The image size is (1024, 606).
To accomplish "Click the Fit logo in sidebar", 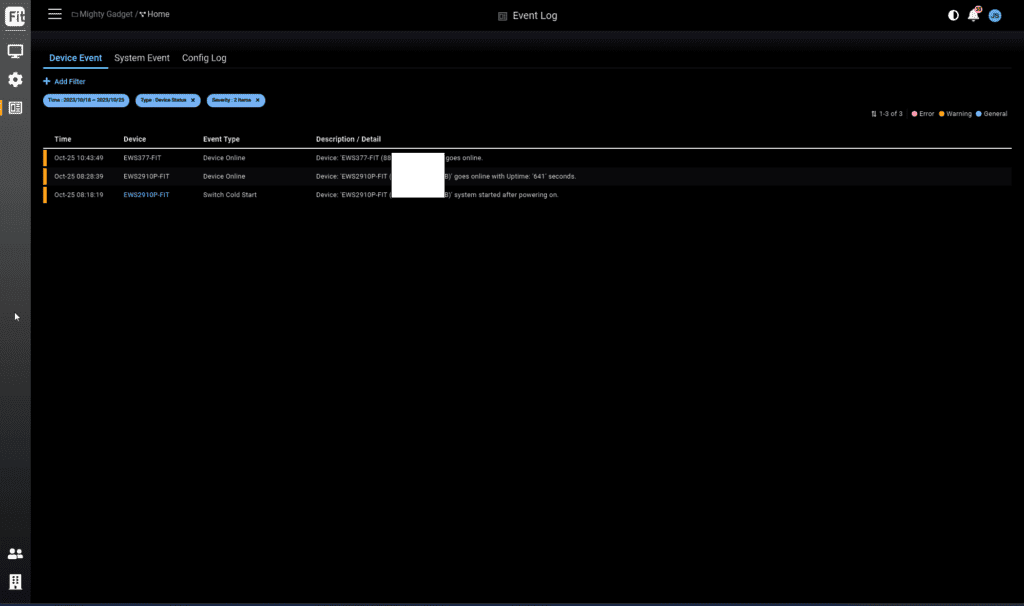I will (15, 16).
